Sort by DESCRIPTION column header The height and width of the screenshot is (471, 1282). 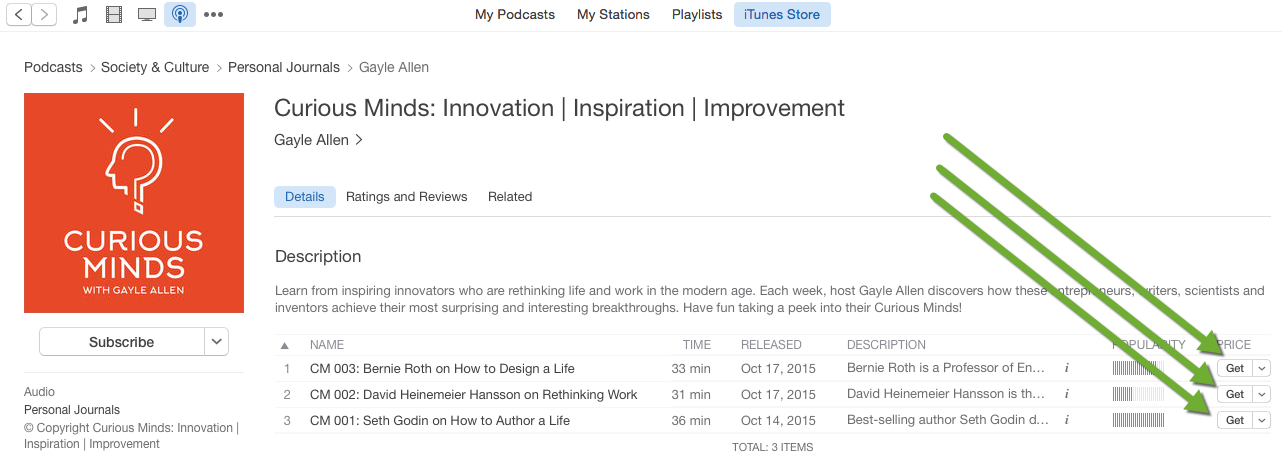tap(886, 345)
